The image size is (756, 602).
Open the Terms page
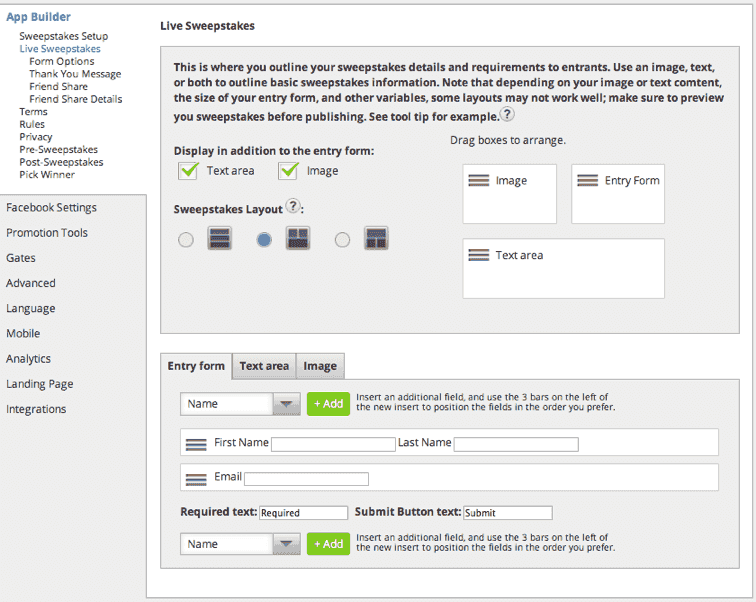pos(33,111)
